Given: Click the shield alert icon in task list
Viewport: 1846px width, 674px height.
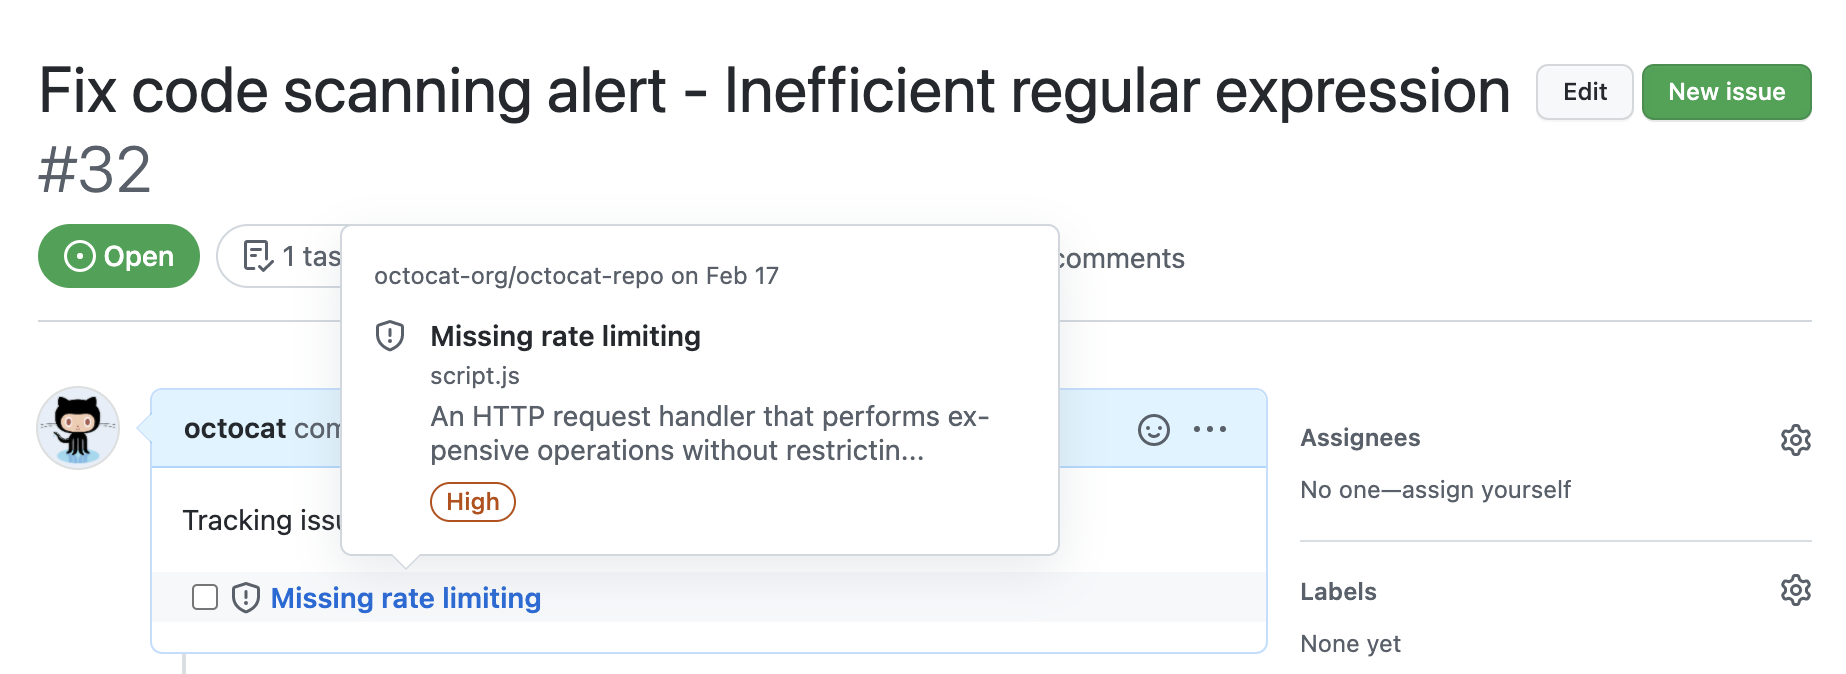Looking at the screenshot, I should point(246,598).
